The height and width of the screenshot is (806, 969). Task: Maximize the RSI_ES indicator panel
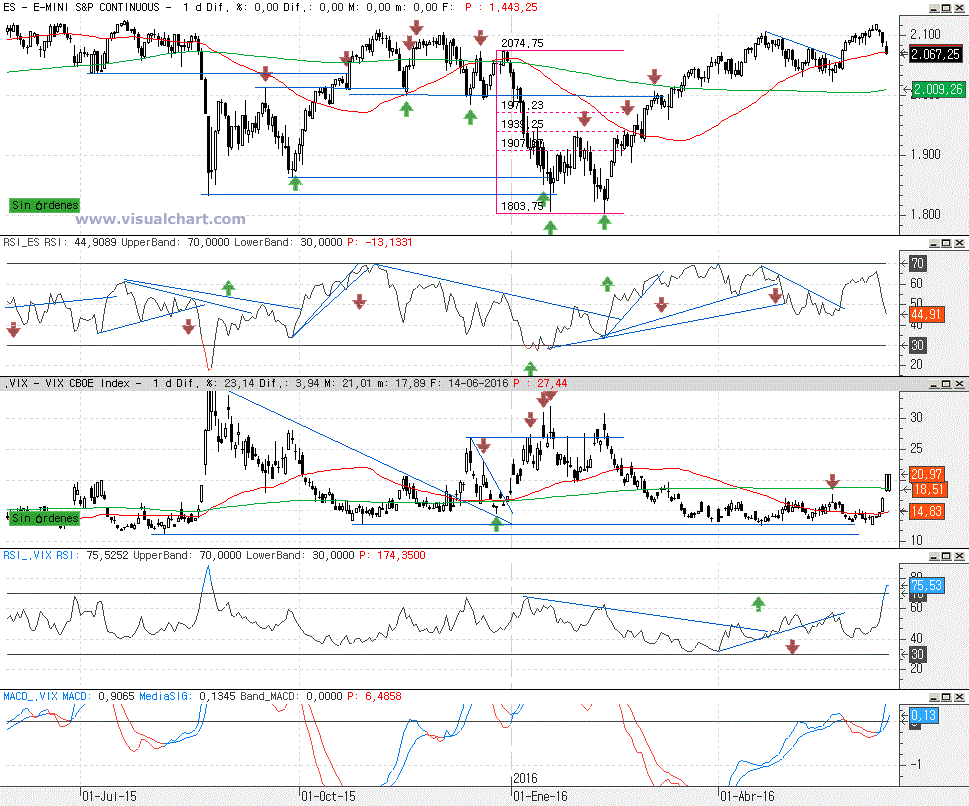(x=946, y=244)
